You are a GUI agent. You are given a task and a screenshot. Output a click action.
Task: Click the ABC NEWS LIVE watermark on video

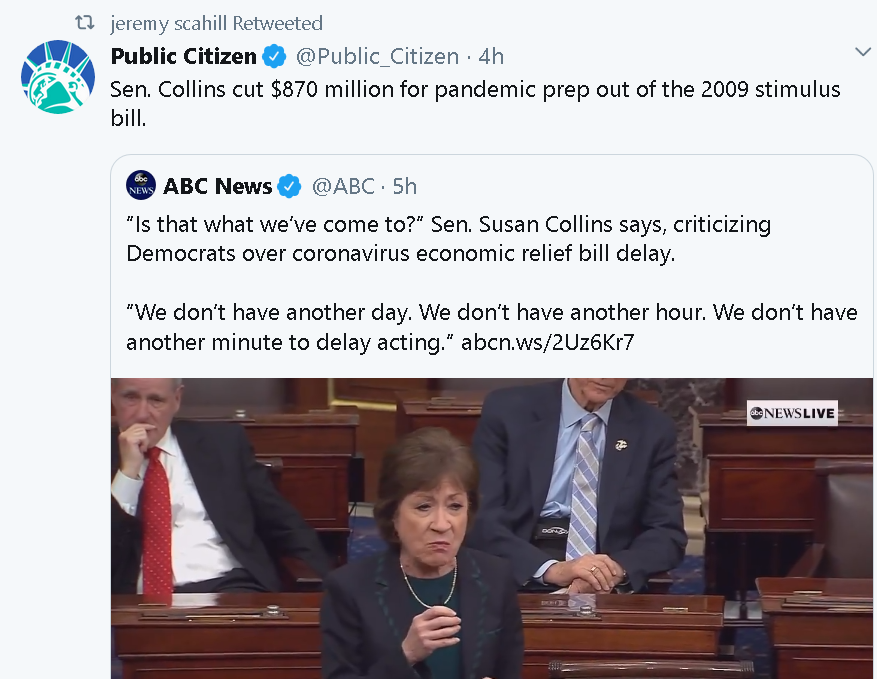pyautogui.click(x=792, y=413)
